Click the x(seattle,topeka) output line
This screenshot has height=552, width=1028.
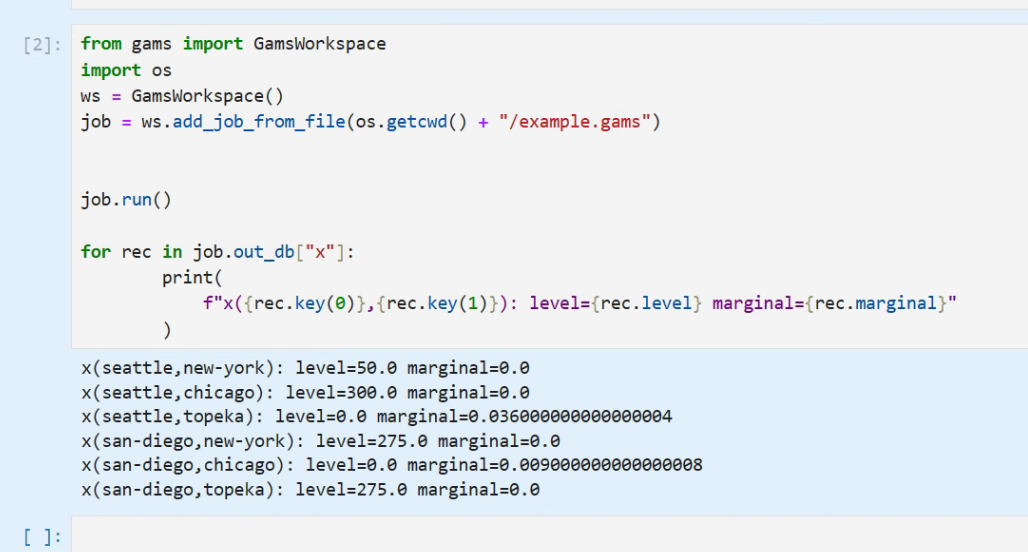click(376, 416)
